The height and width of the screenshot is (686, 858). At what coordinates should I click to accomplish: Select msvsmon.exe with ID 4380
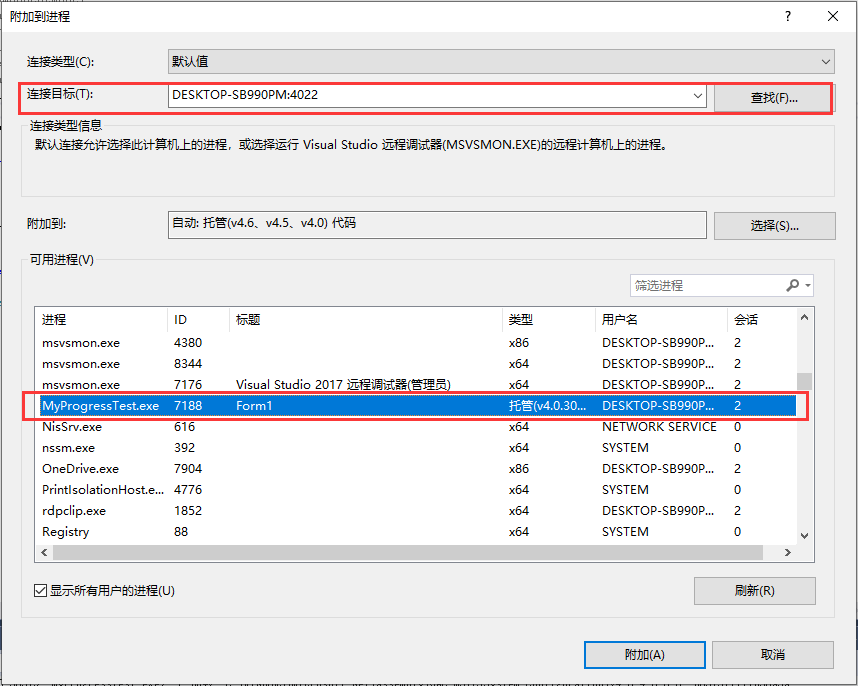(418, 343)
